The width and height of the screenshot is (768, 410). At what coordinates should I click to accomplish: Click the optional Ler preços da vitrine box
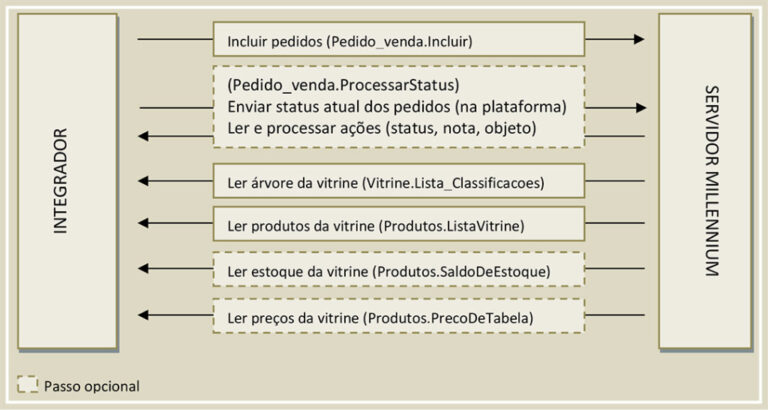pos(398,316)
